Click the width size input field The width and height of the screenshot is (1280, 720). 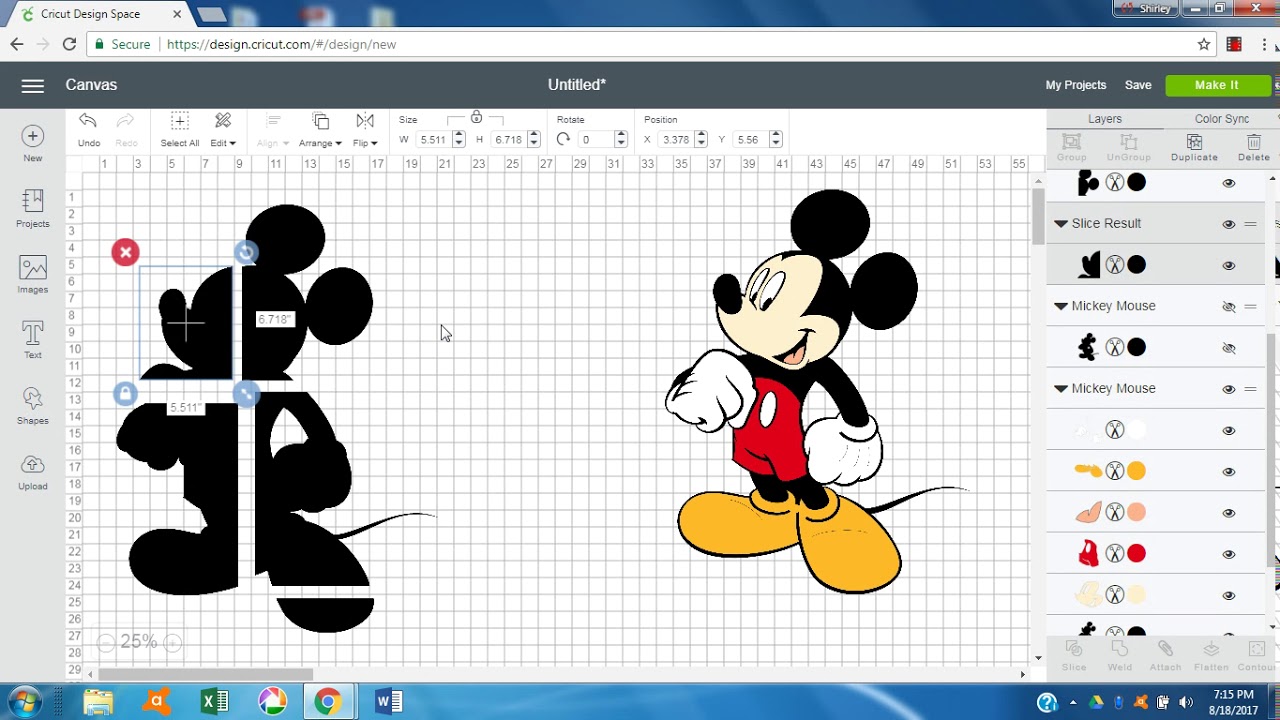(434, 140)
